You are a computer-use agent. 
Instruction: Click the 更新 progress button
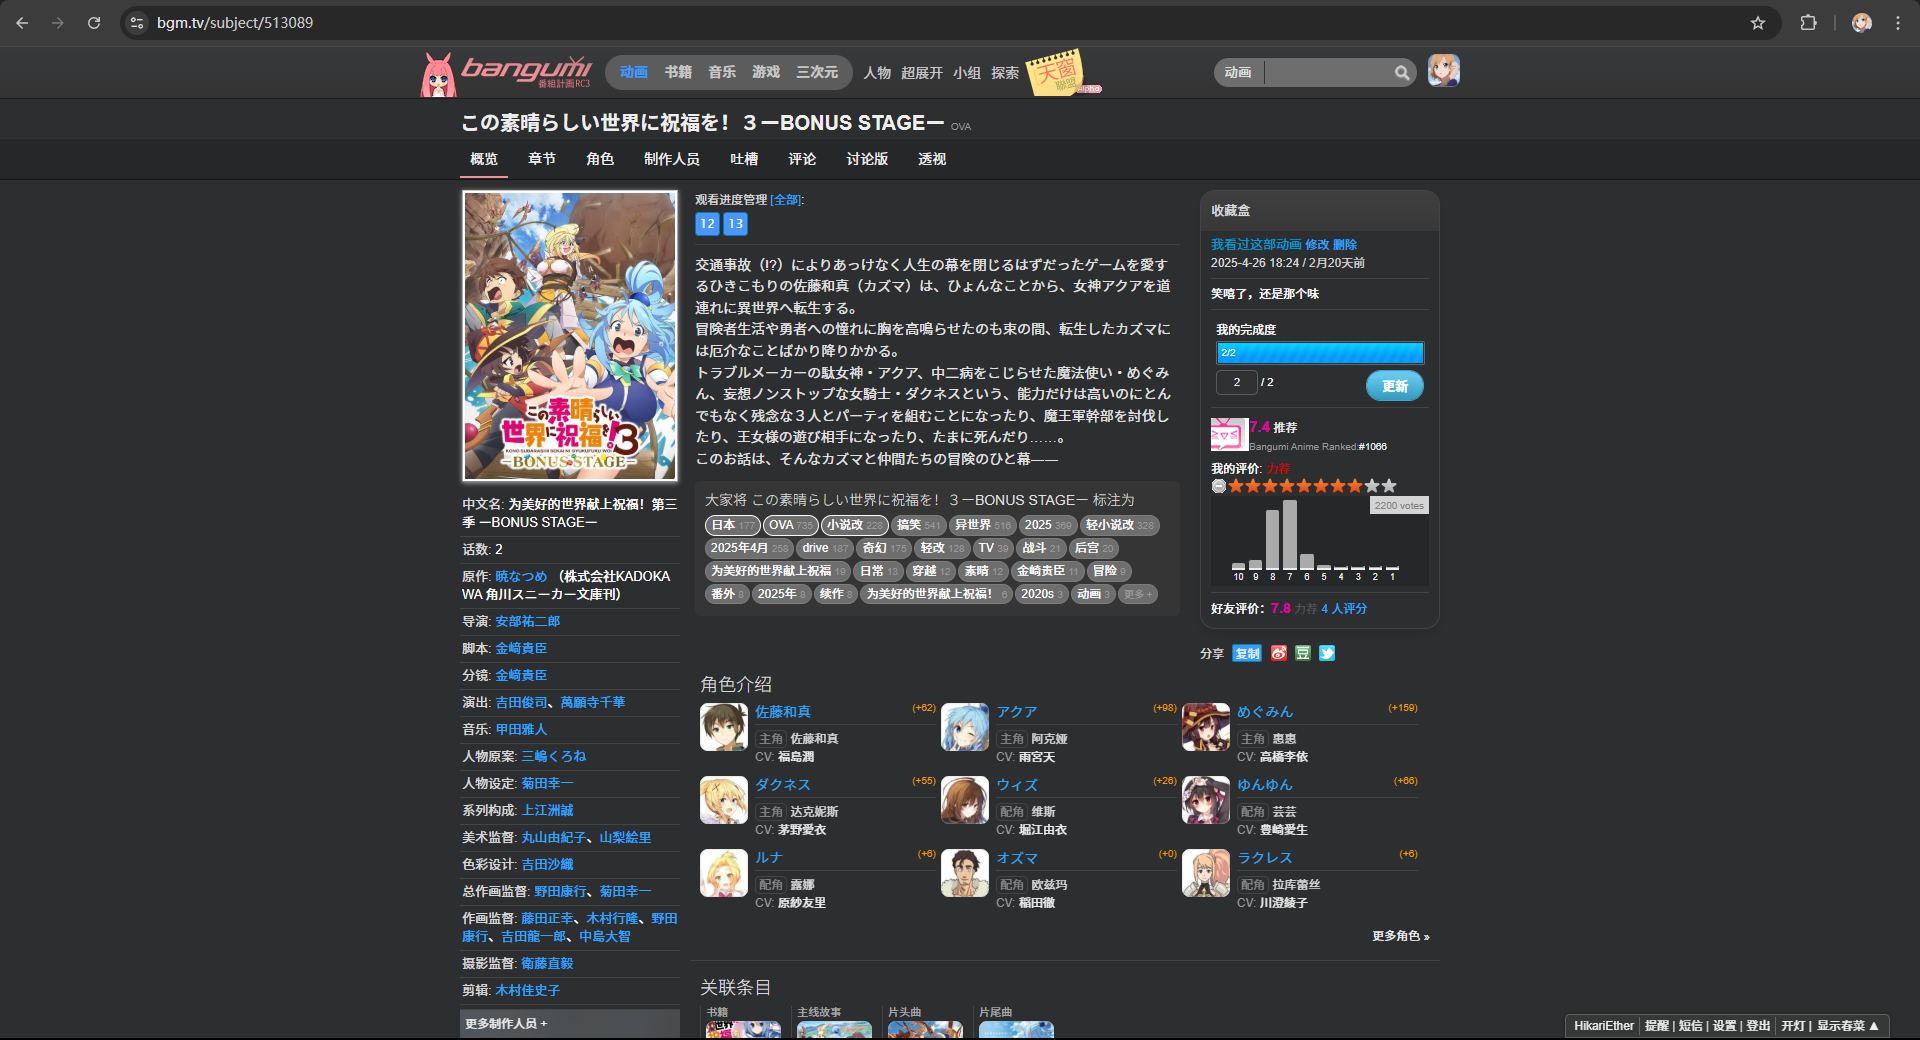point(1395,386)
